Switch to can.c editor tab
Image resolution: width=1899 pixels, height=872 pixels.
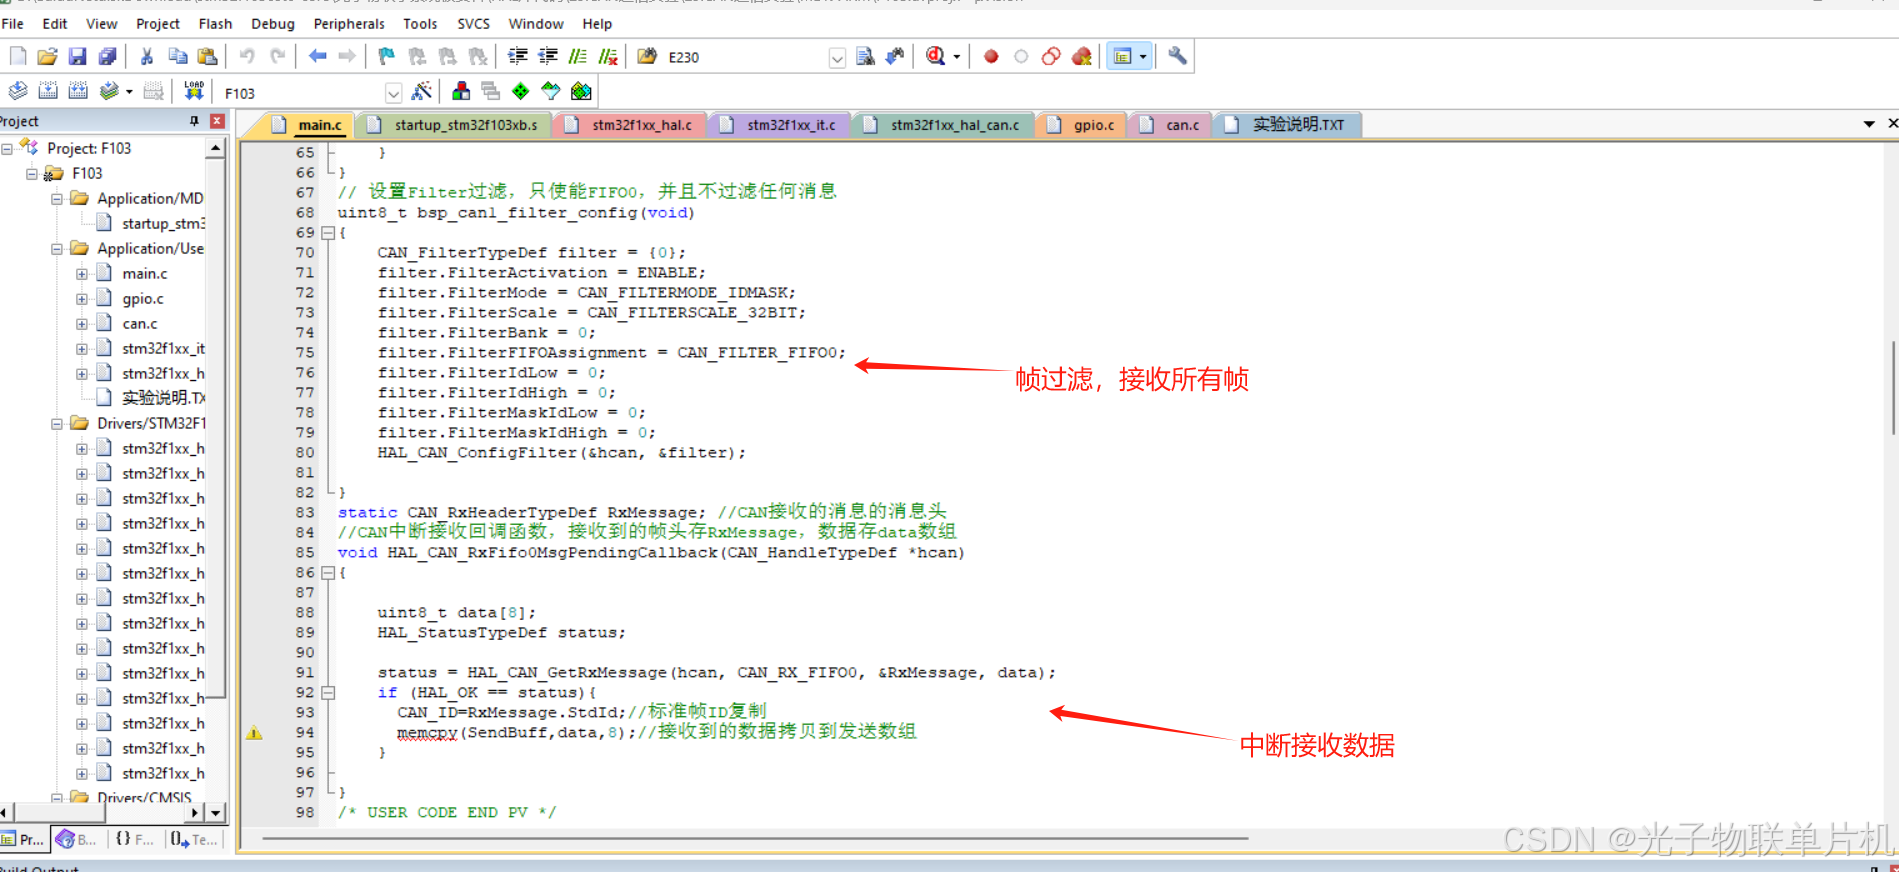pos(1172,125)
